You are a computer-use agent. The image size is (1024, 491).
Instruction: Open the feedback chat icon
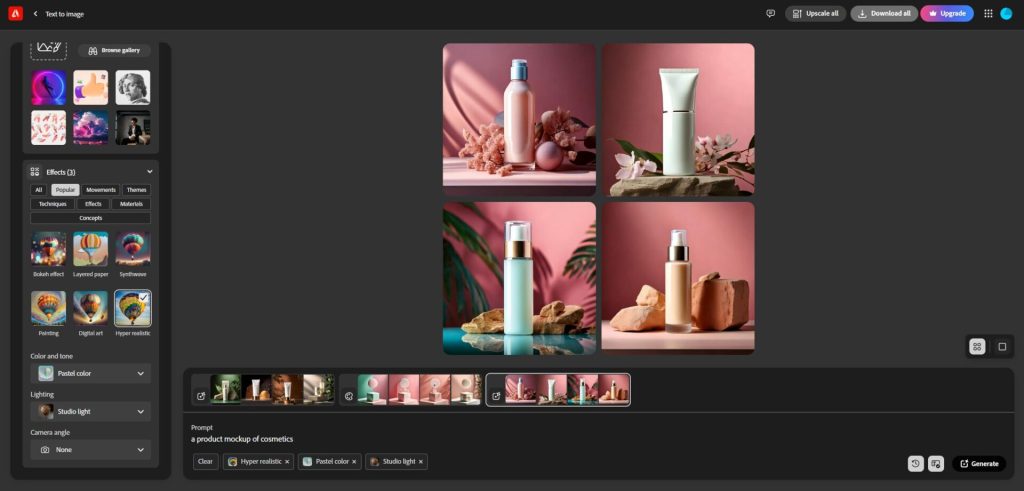tap(770, 13)
